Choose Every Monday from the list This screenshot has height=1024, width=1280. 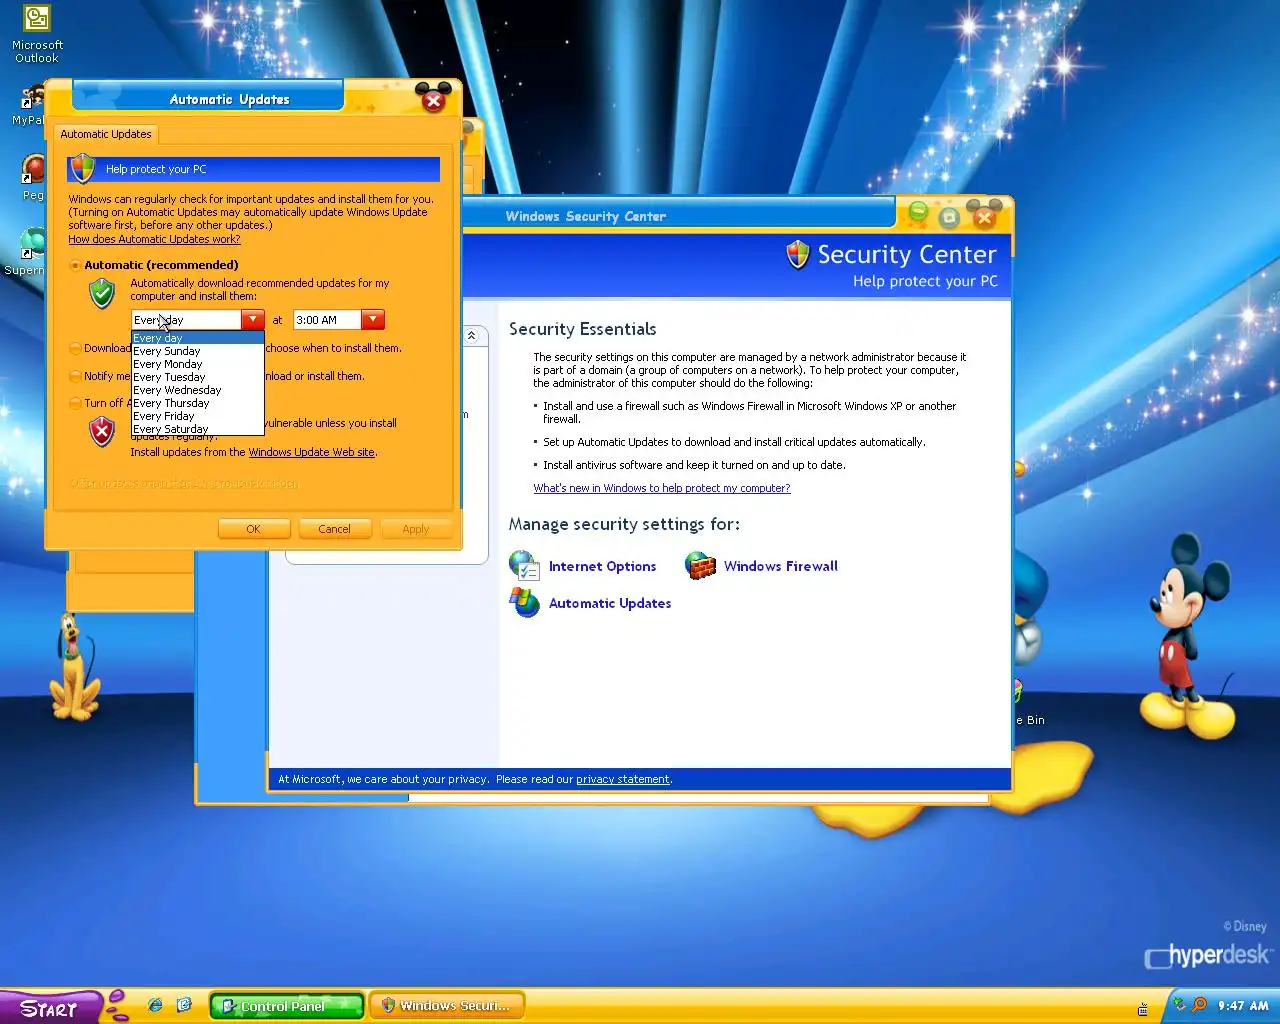(x=198, y=364)
